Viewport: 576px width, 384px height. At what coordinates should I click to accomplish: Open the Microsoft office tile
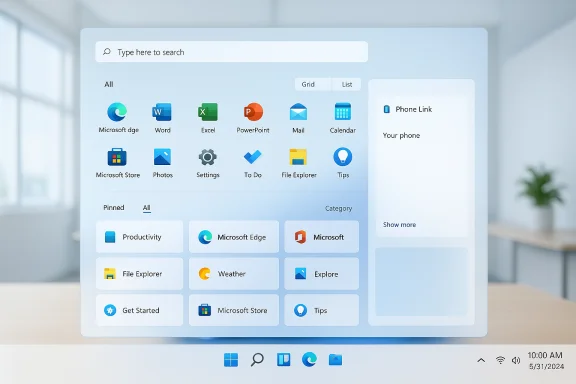pyautogui.click(x=321, y=237)
